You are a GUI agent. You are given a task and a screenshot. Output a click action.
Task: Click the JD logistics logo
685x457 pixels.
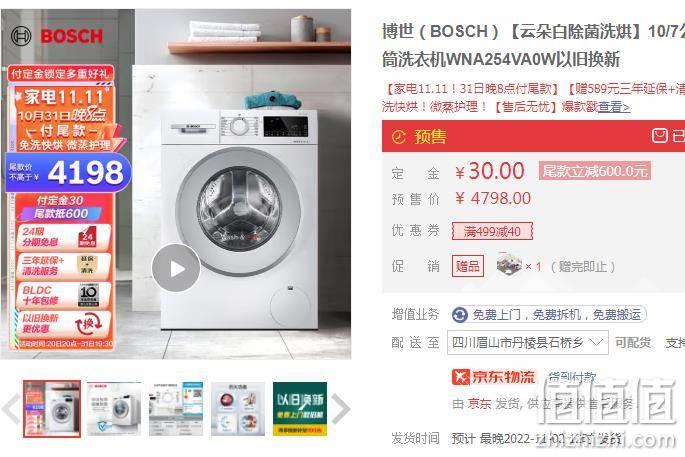click(x=493, y=377)
